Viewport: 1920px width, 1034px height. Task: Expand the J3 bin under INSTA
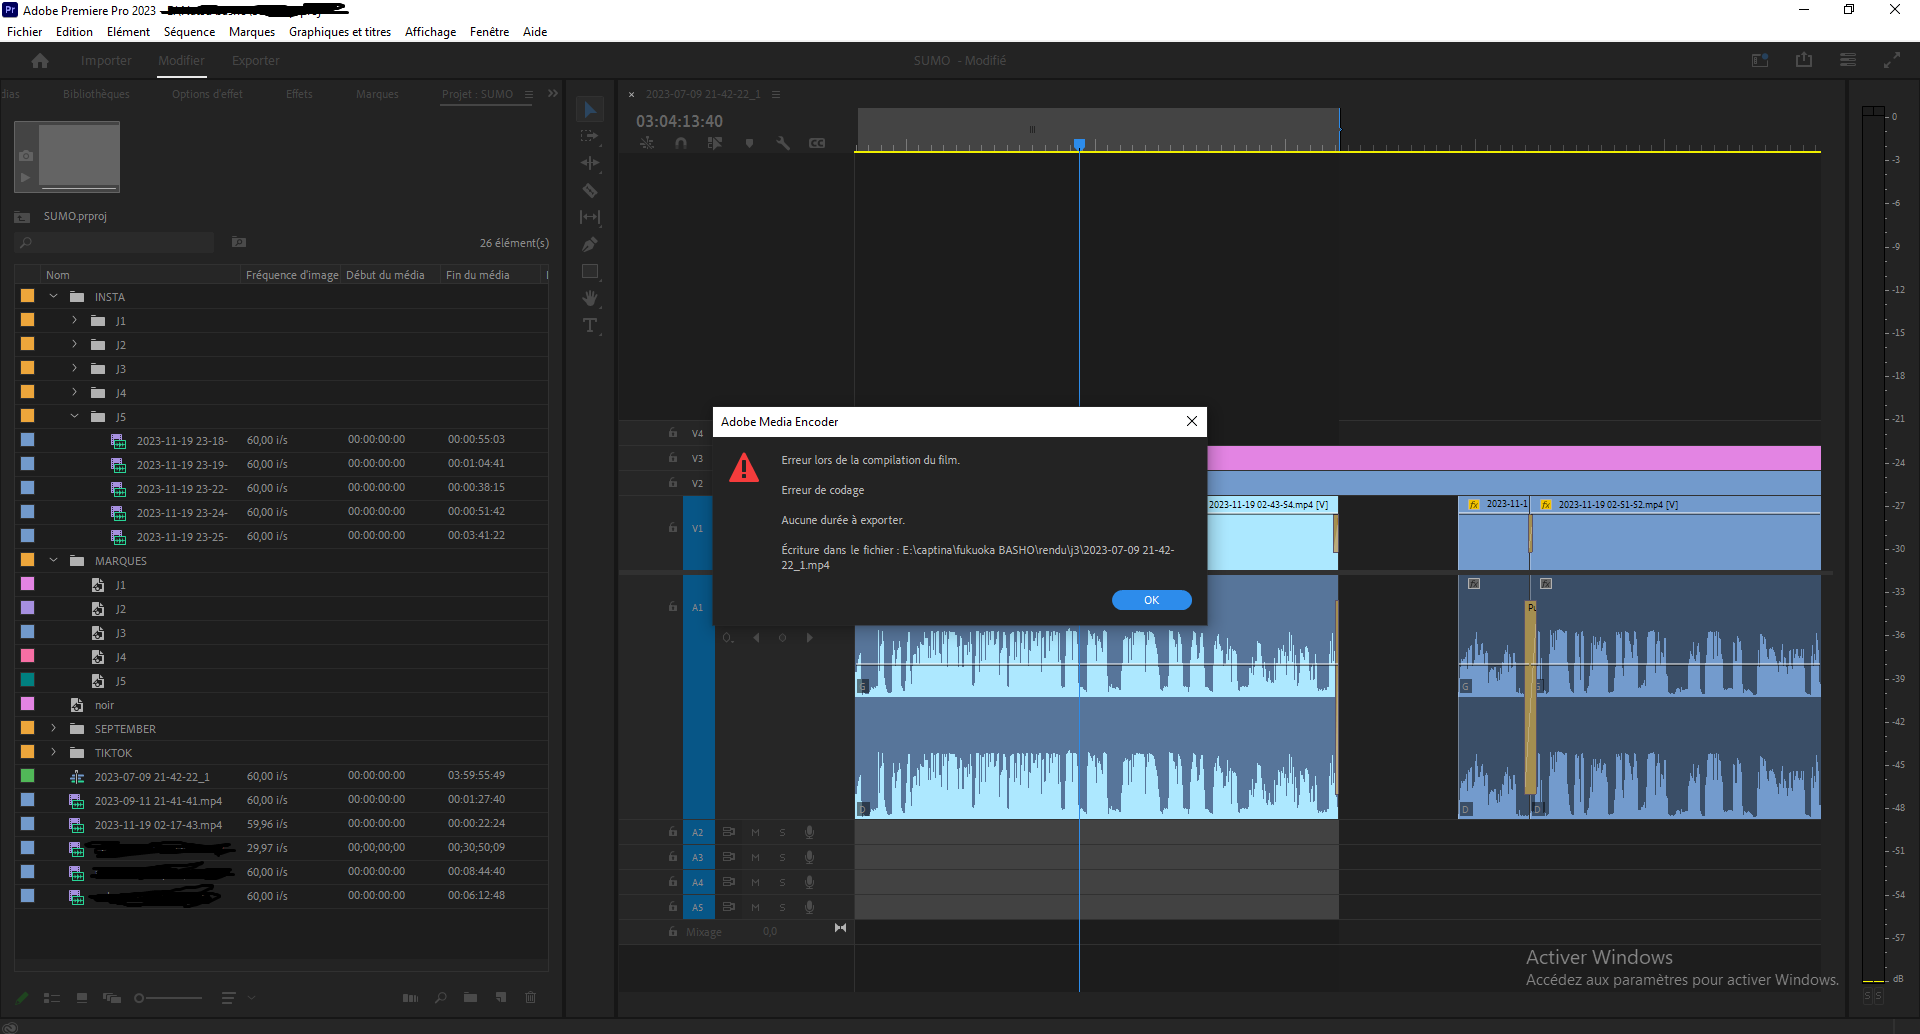74,368
